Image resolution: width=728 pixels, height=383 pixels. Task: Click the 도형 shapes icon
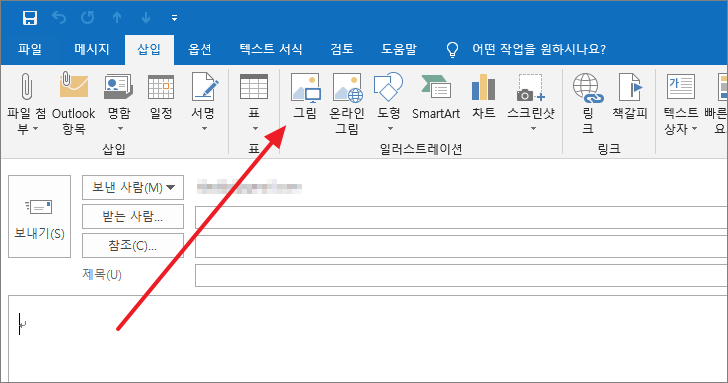[389, 86]
